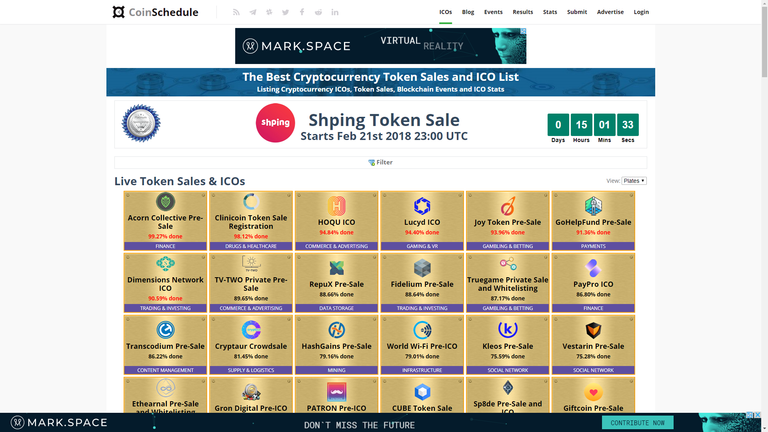
Task: Click the blue certification seal badge
Action: point(141,123)
